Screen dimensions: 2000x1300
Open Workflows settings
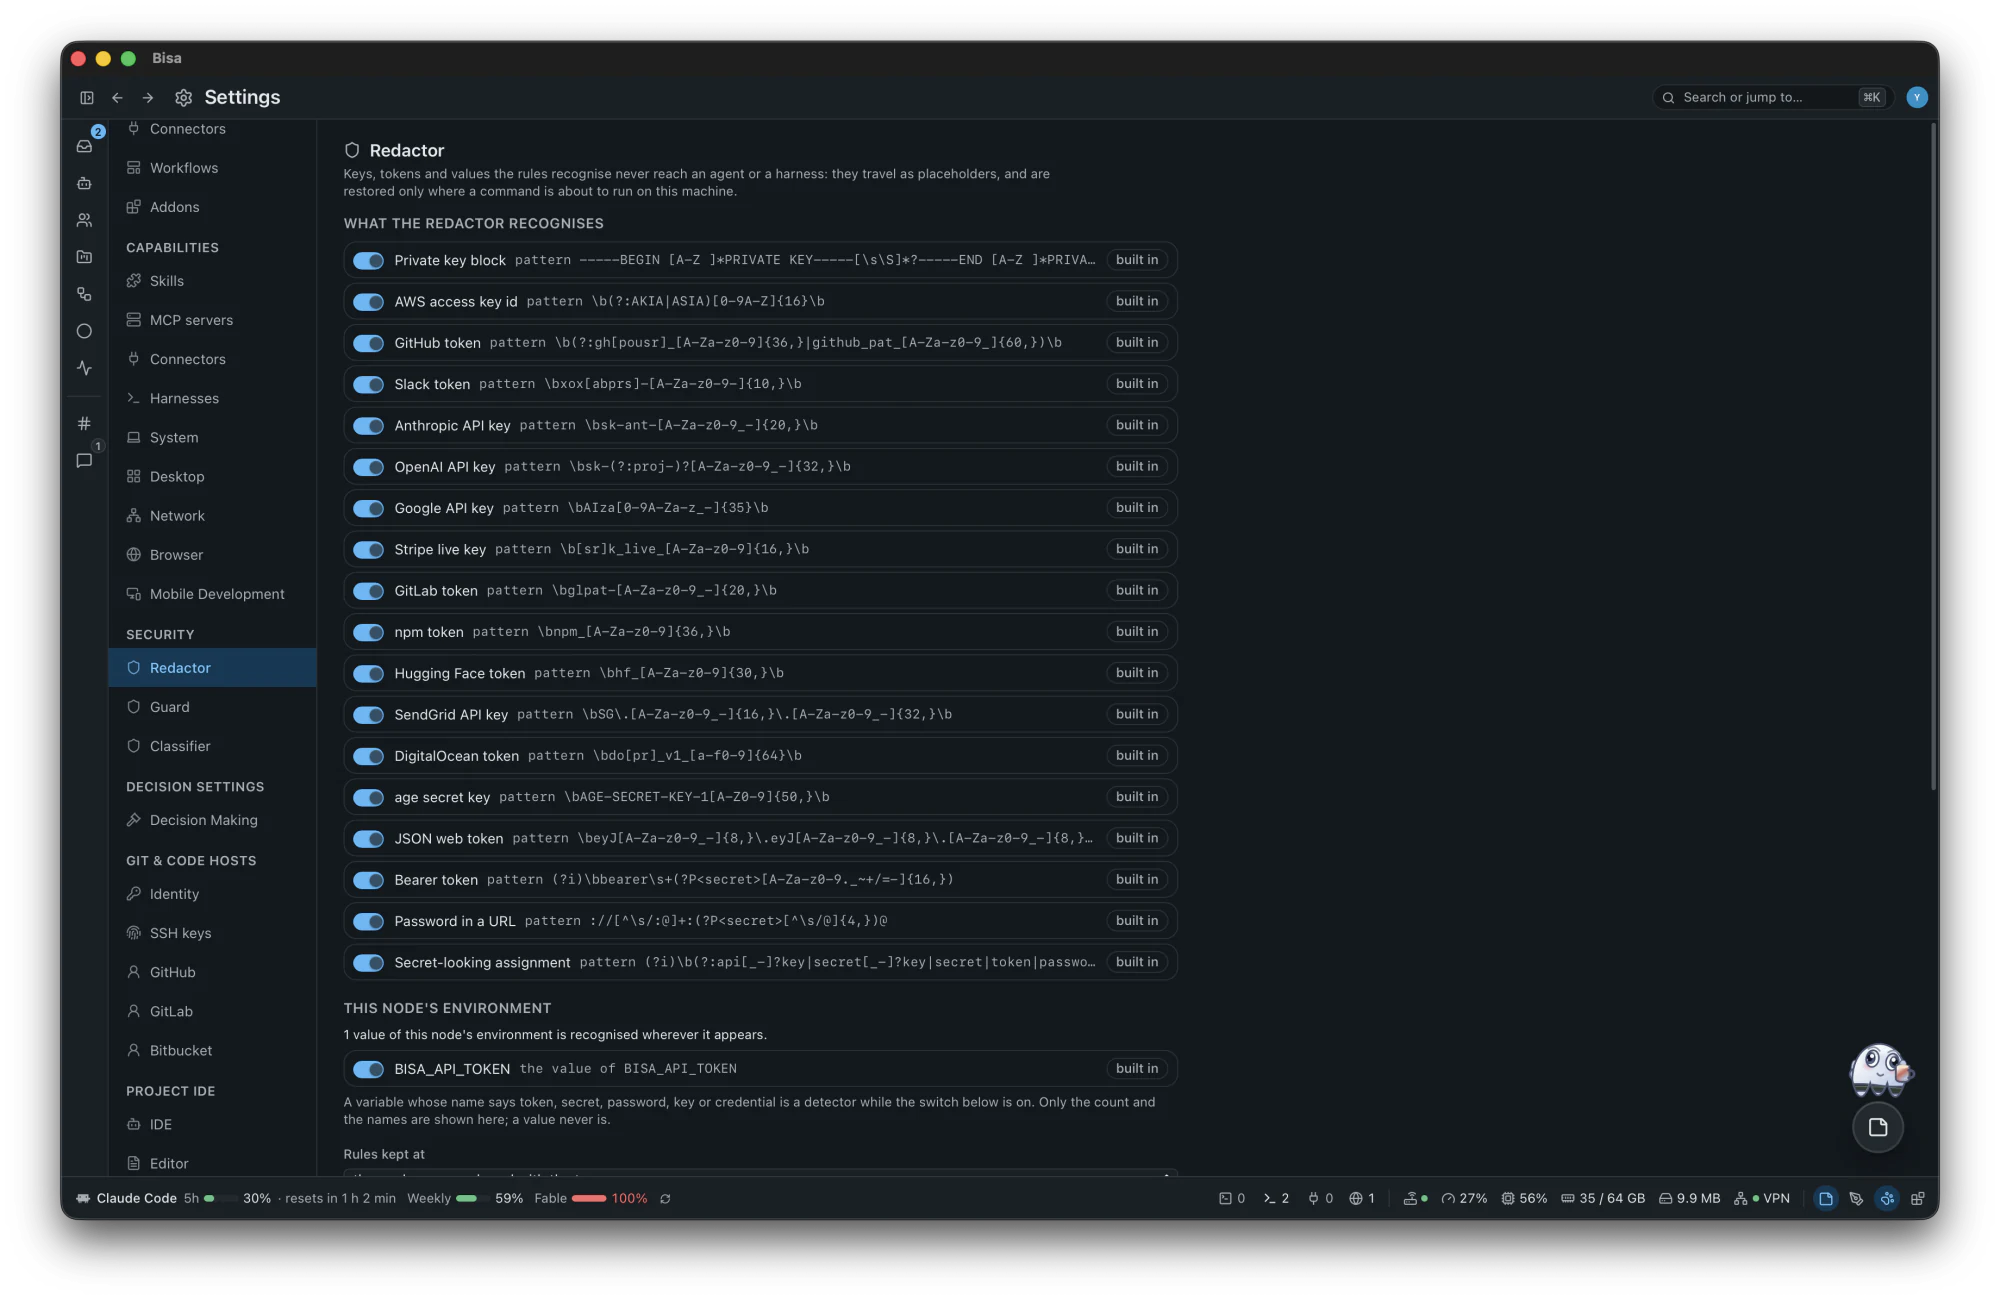pos(212,168)
